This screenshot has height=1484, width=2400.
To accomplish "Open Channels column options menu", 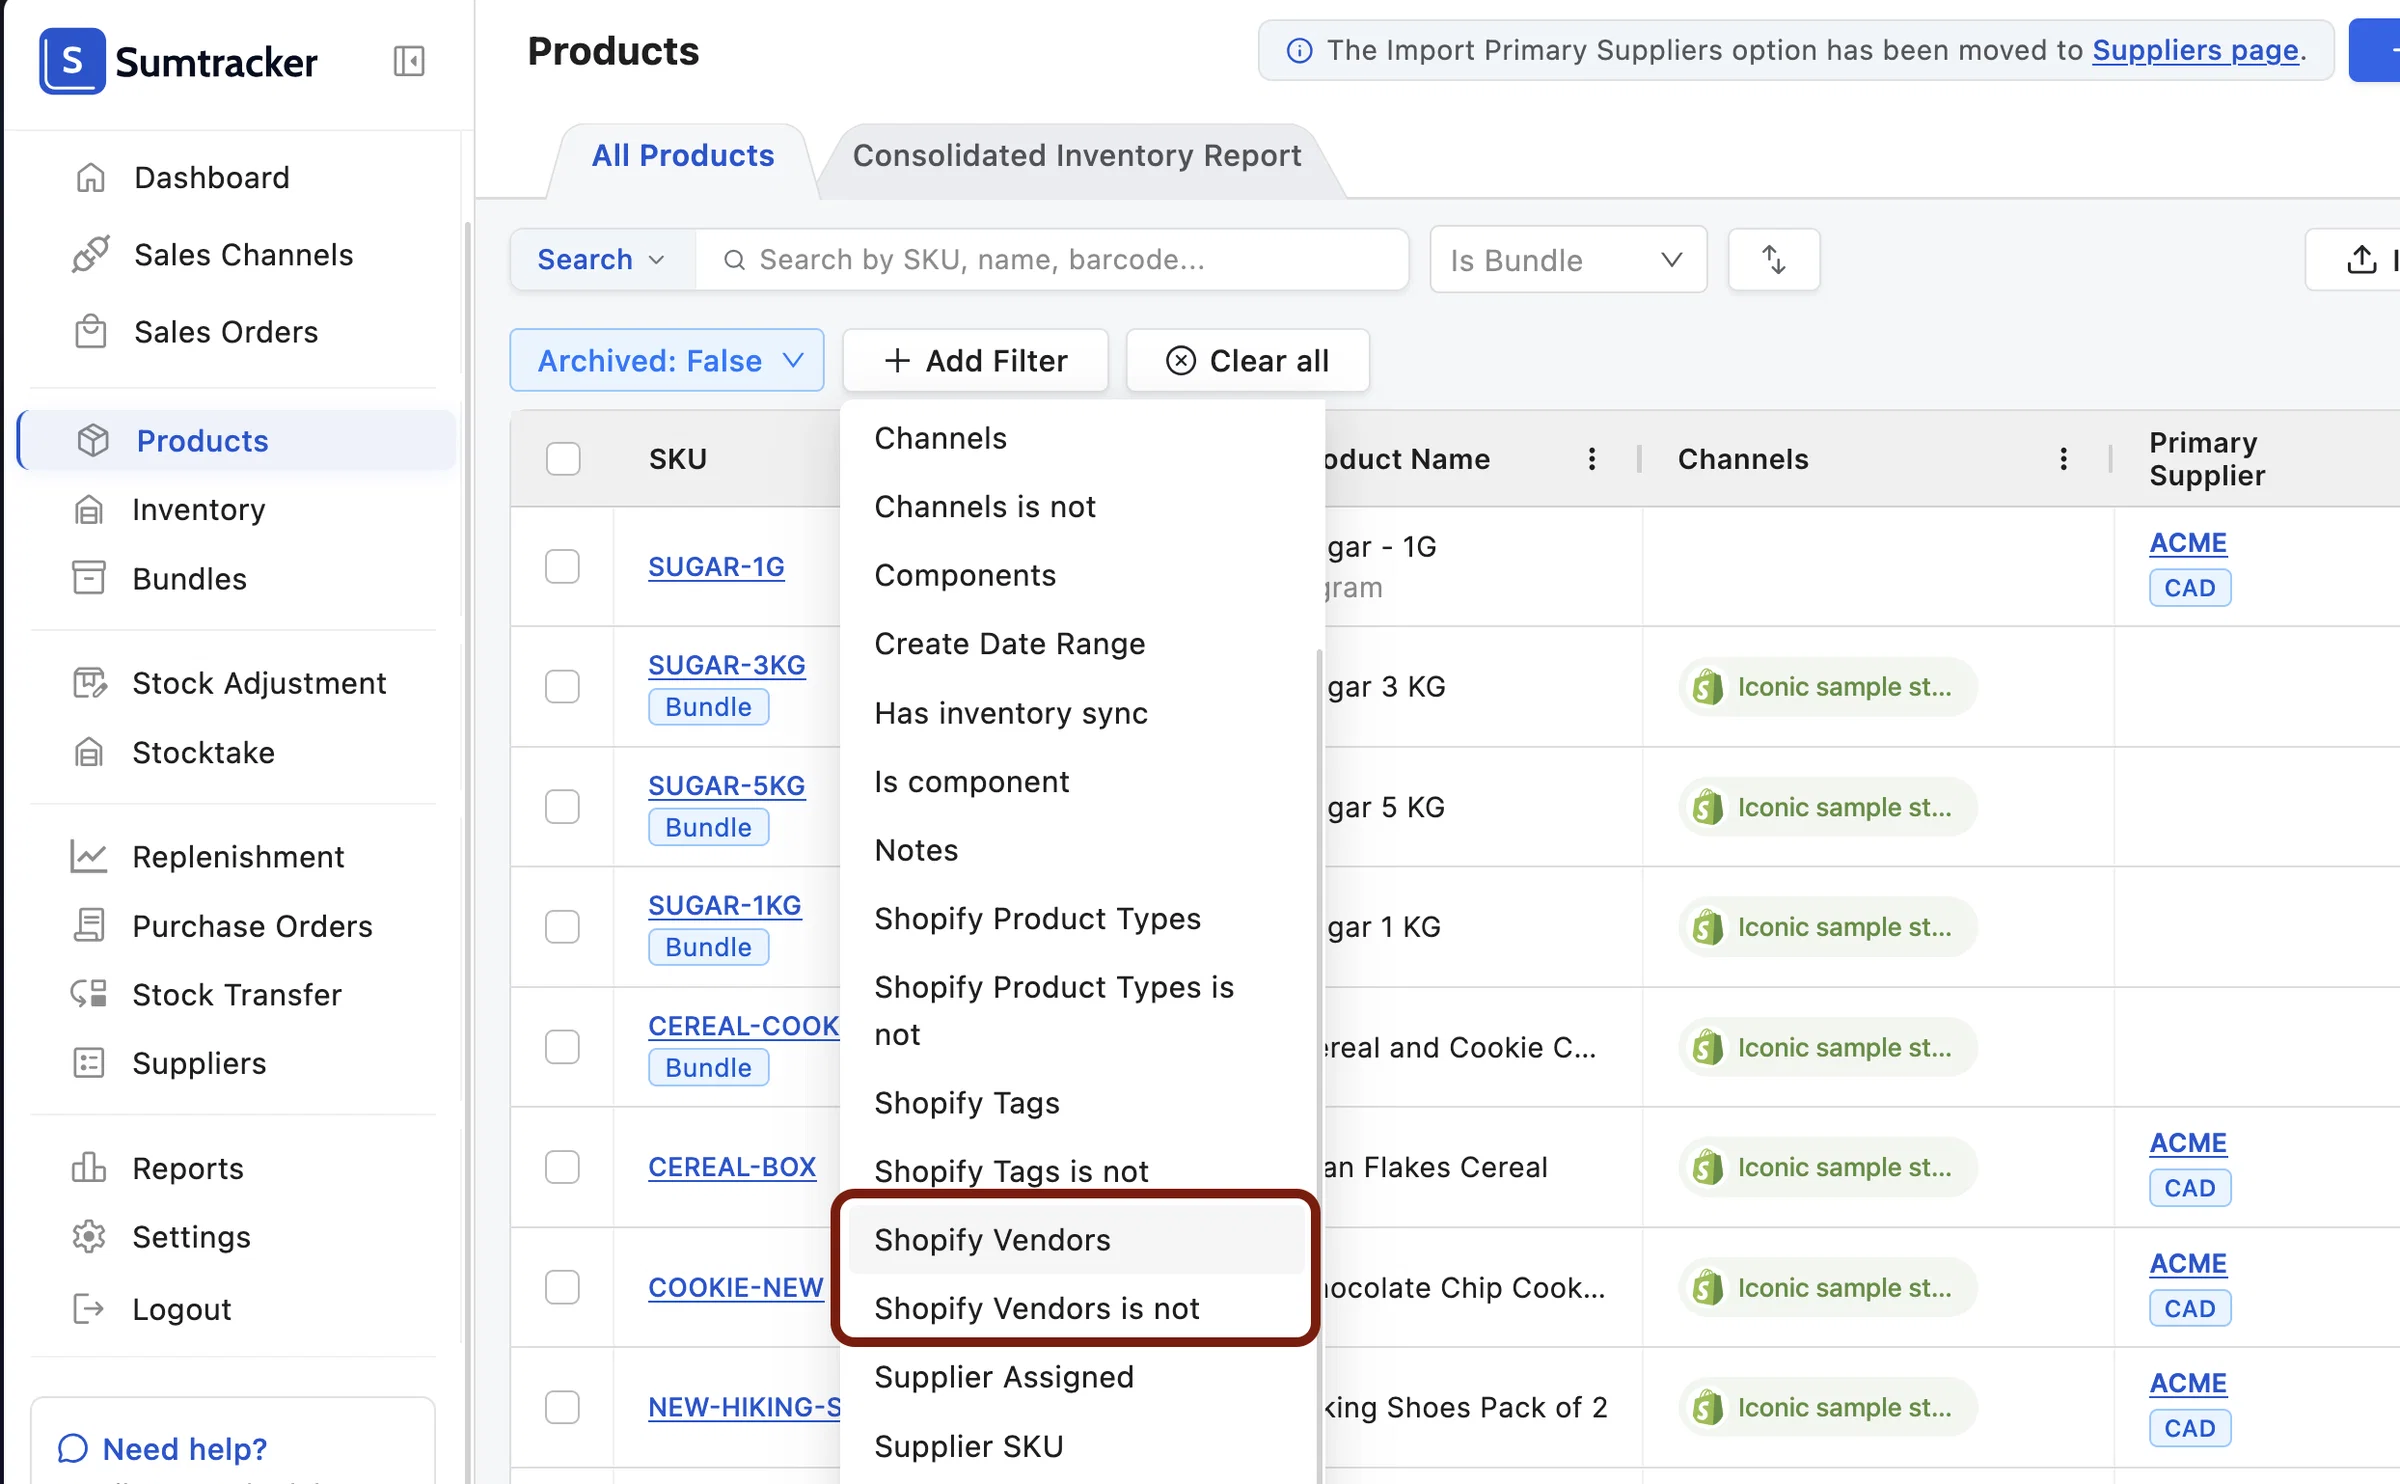I will point(2063,459).
